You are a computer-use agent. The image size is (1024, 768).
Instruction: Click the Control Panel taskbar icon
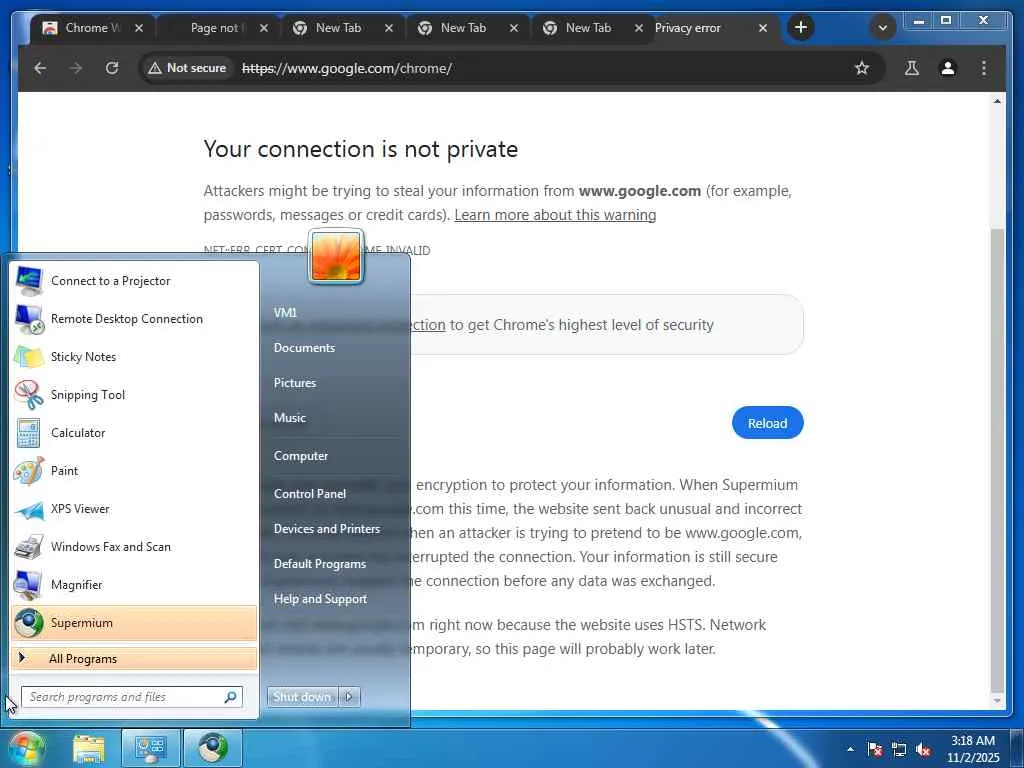(150, 748)
